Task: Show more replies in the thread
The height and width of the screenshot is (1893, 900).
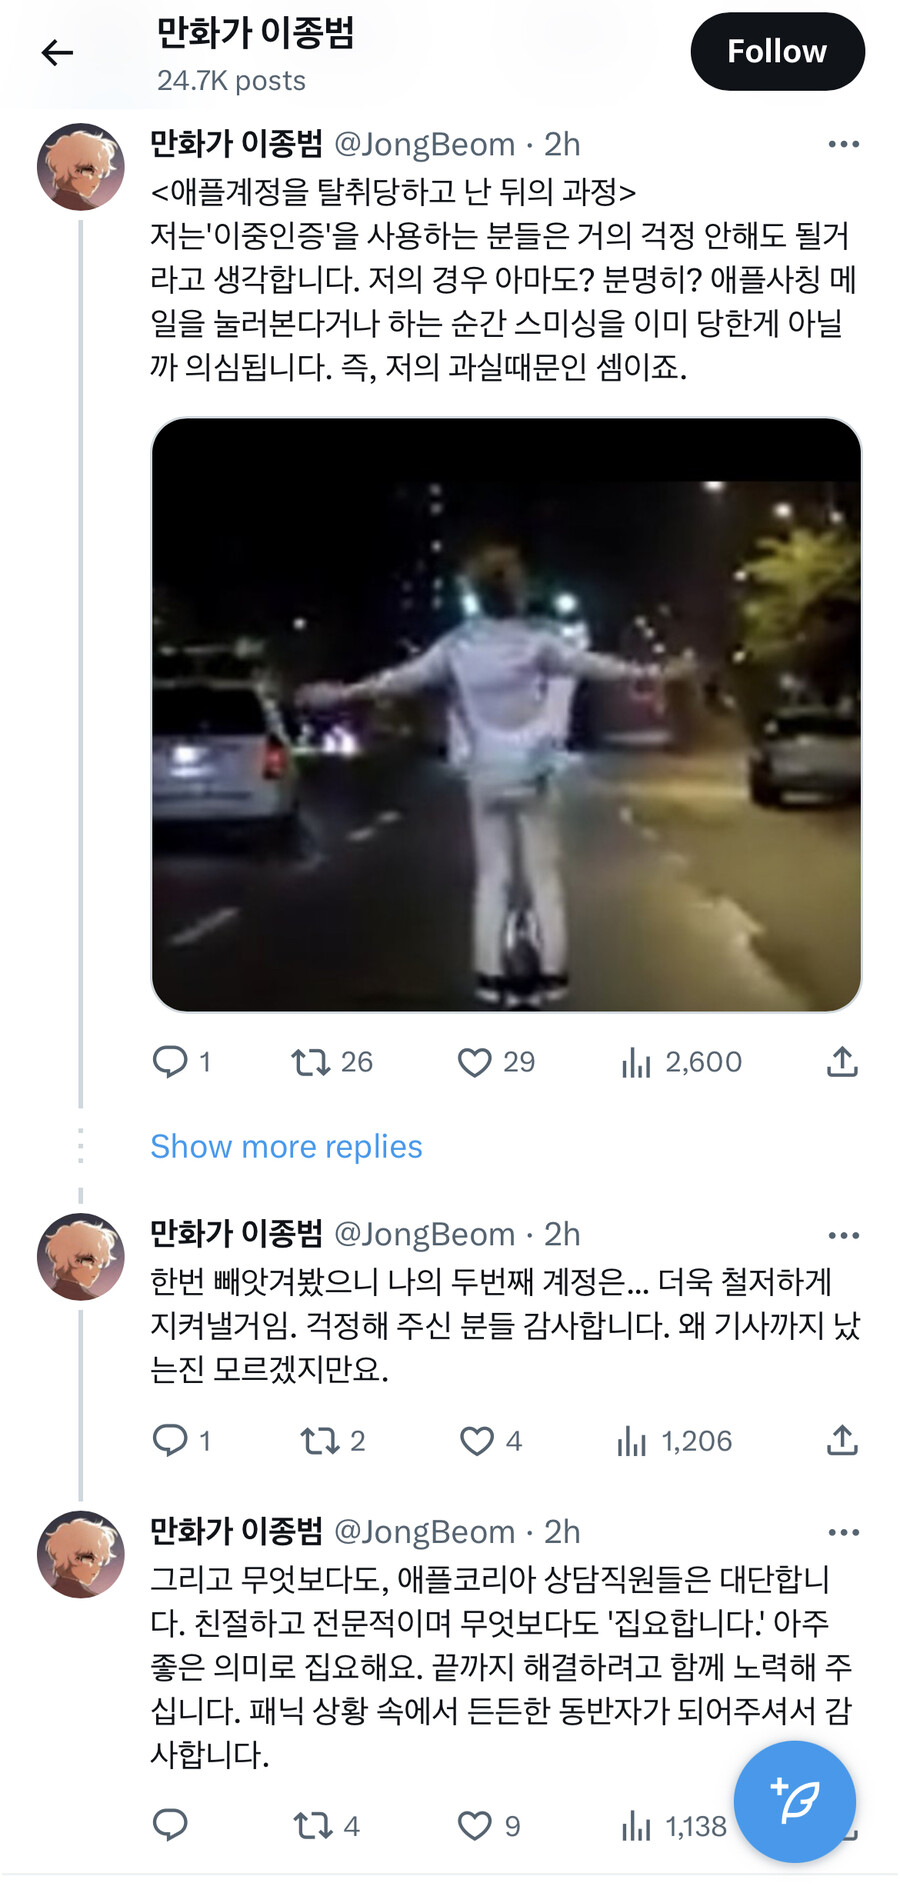Action: coord(286,1146)
